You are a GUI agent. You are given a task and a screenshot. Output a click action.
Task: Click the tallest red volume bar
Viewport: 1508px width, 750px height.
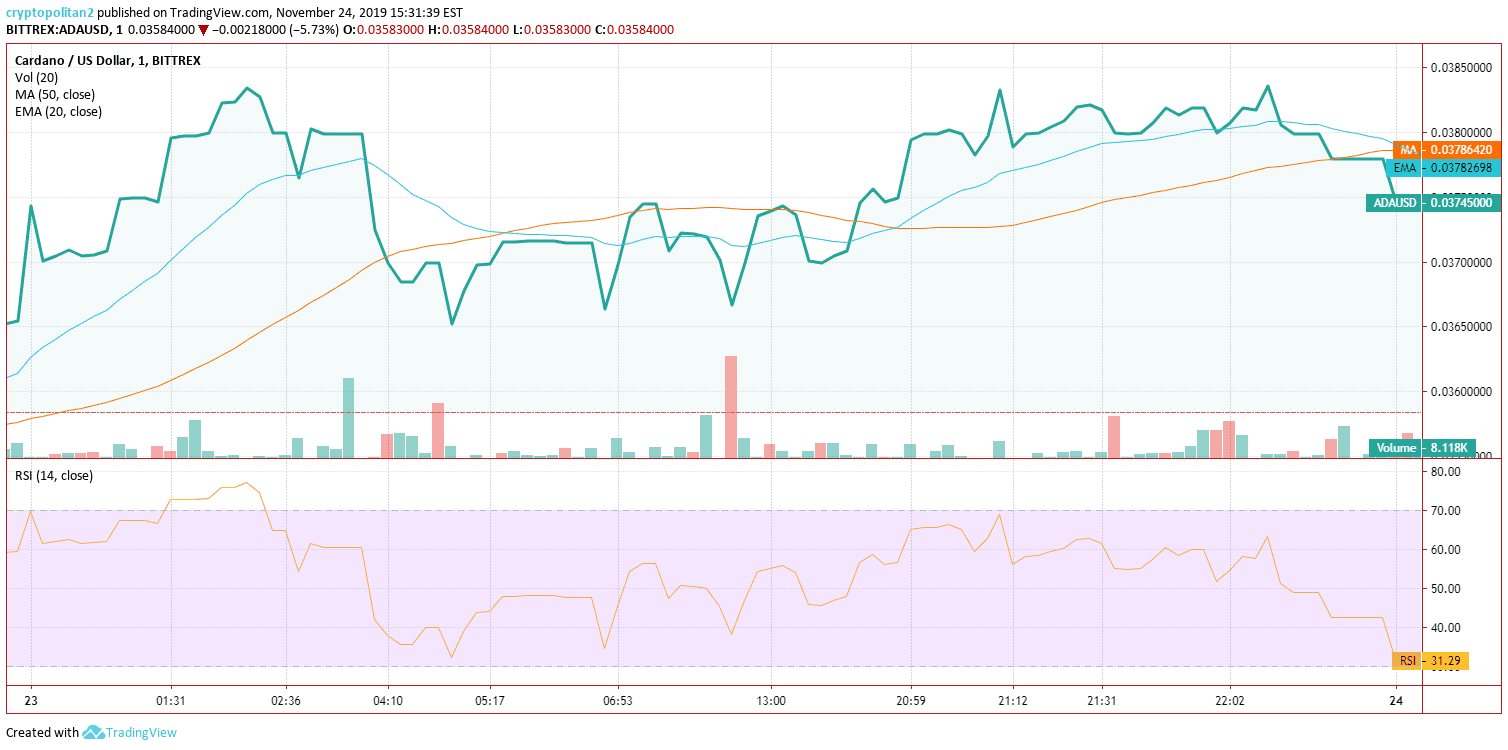pyautogui.click(x=731, y=407)
